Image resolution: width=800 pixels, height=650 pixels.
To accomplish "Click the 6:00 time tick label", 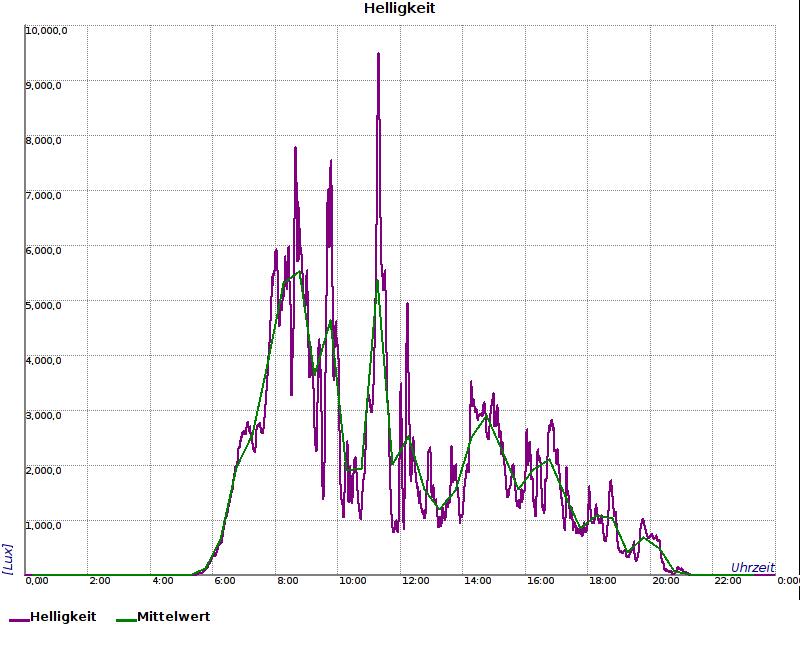I will coord(224,581).
